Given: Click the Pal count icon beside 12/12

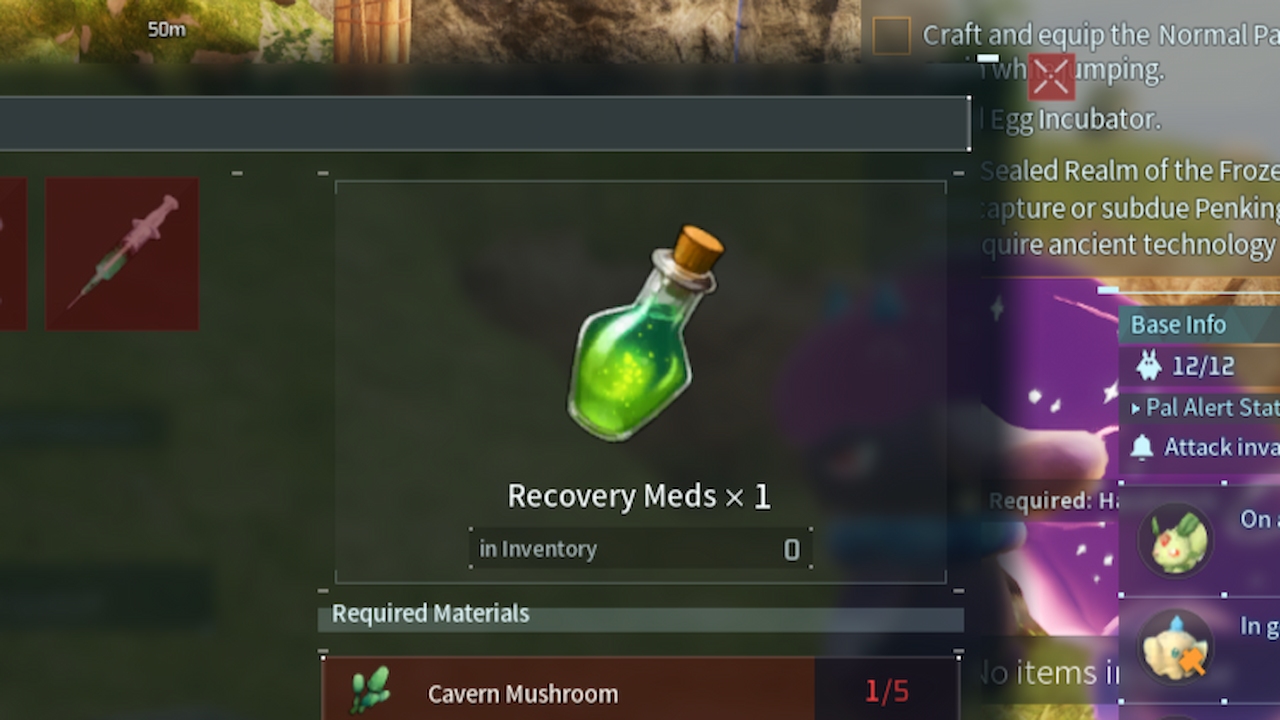Looking at the screenshot, I should [x=1149, y=366].
